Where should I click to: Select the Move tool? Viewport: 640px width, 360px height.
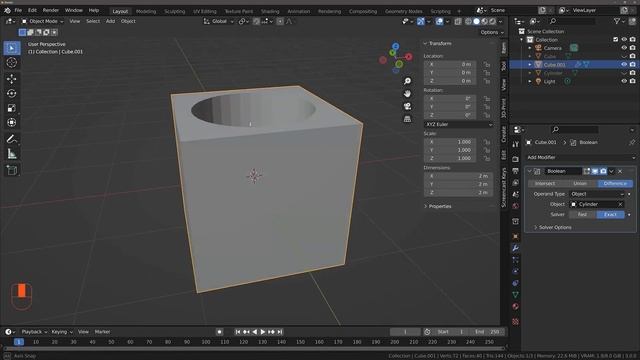(12, 79)
